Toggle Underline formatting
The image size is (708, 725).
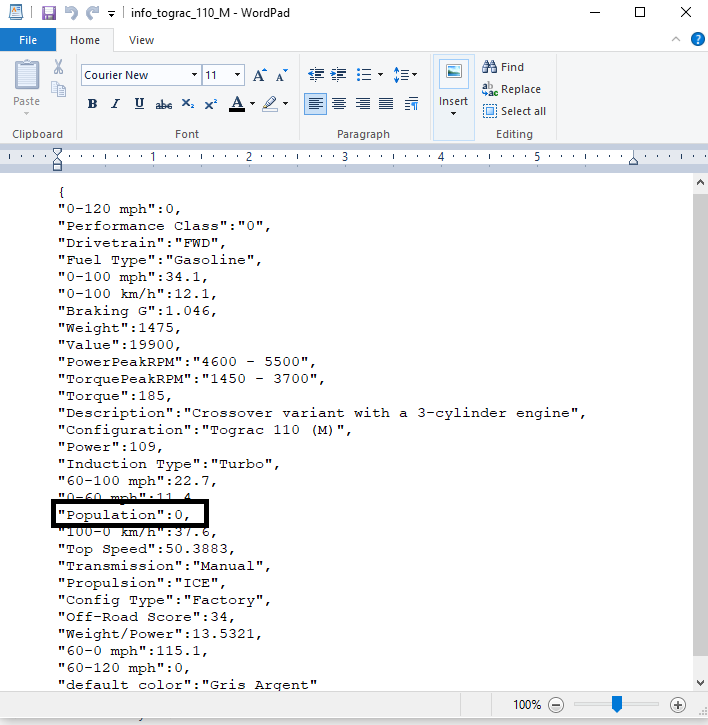139,104
